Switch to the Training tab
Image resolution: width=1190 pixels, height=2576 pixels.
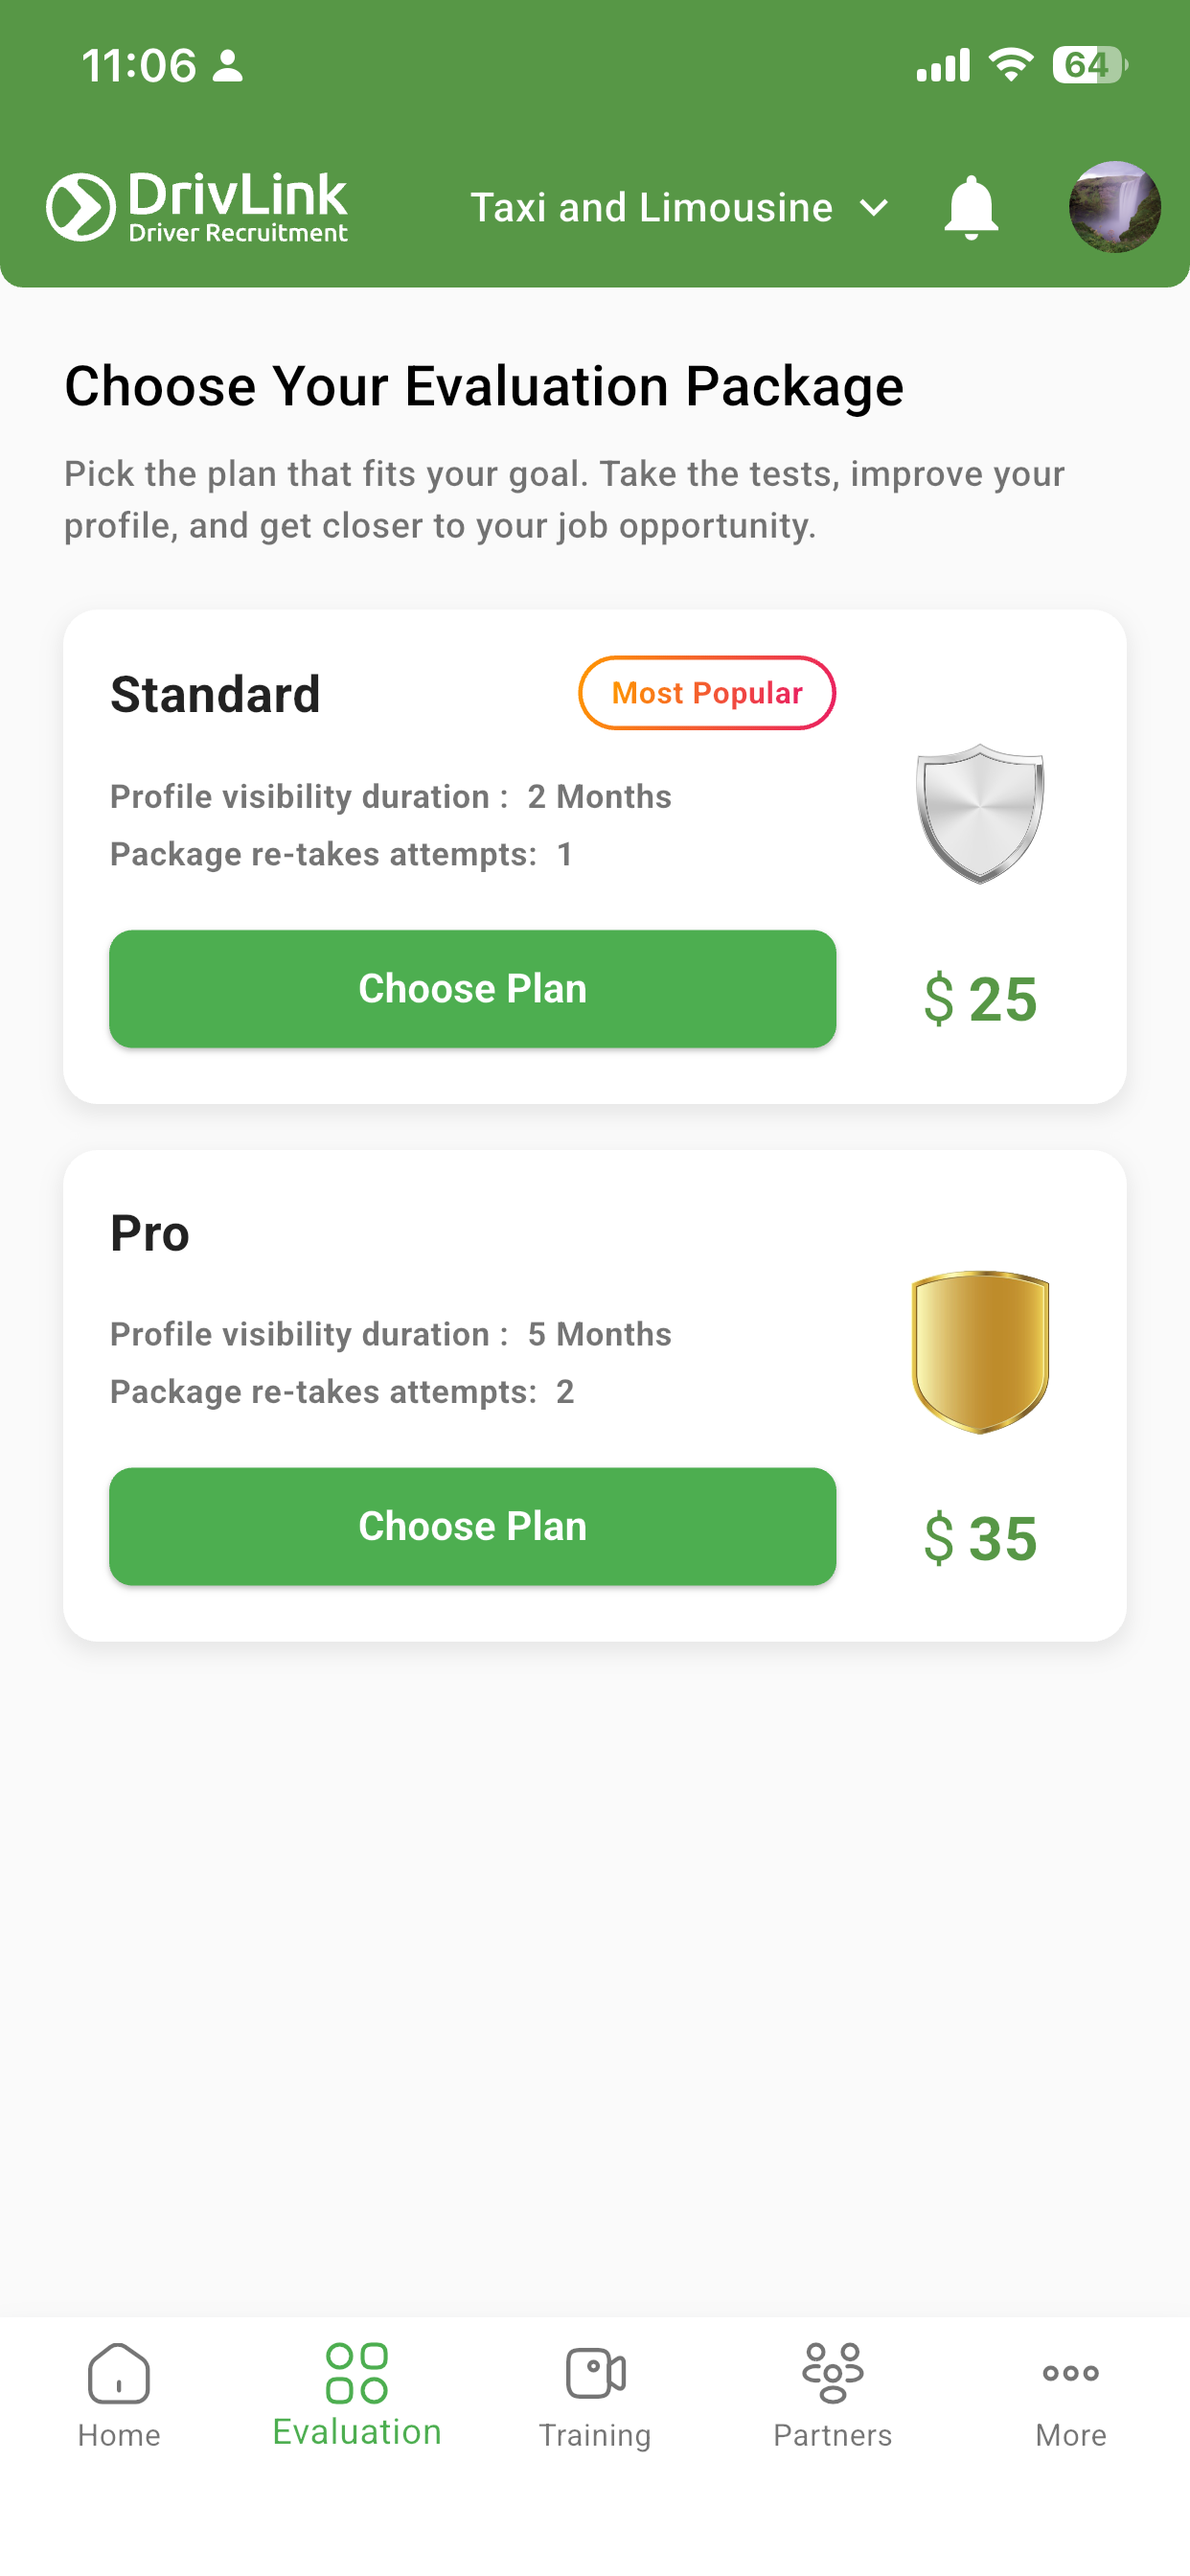pyautogui.click(x=595, y=2395)
